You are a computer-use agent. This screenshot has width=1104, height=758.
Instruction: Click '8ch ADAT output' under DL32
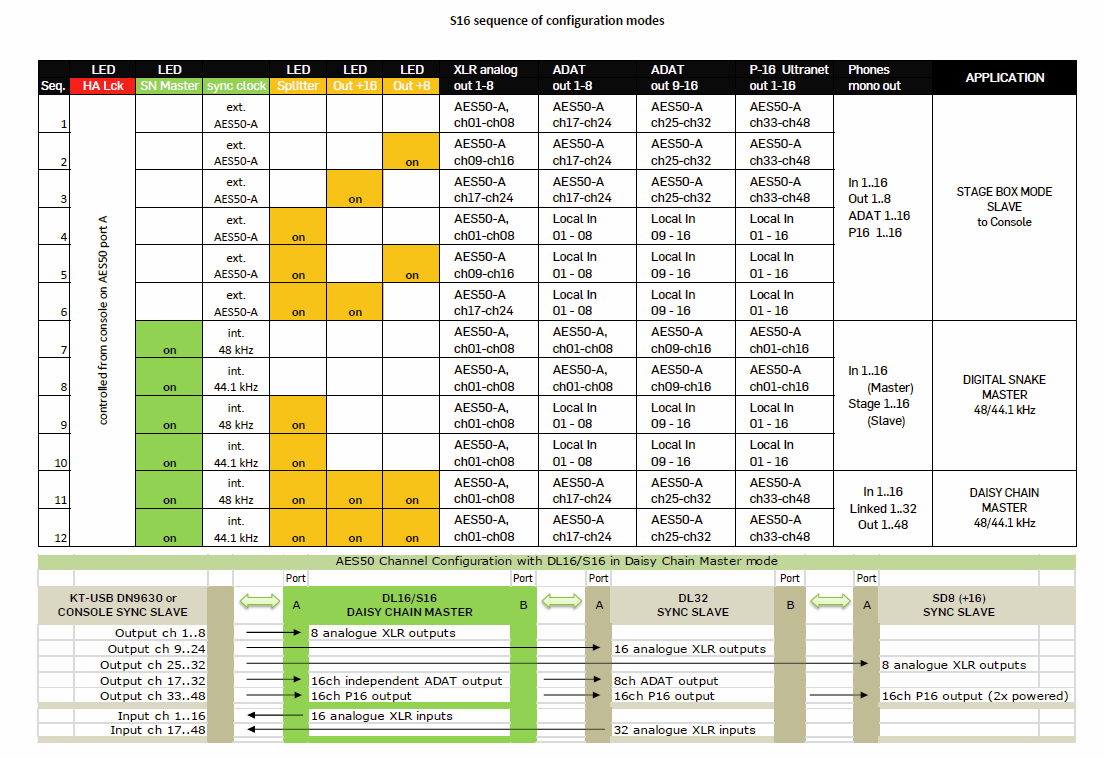pyautogui.click(x=665, y=681)
